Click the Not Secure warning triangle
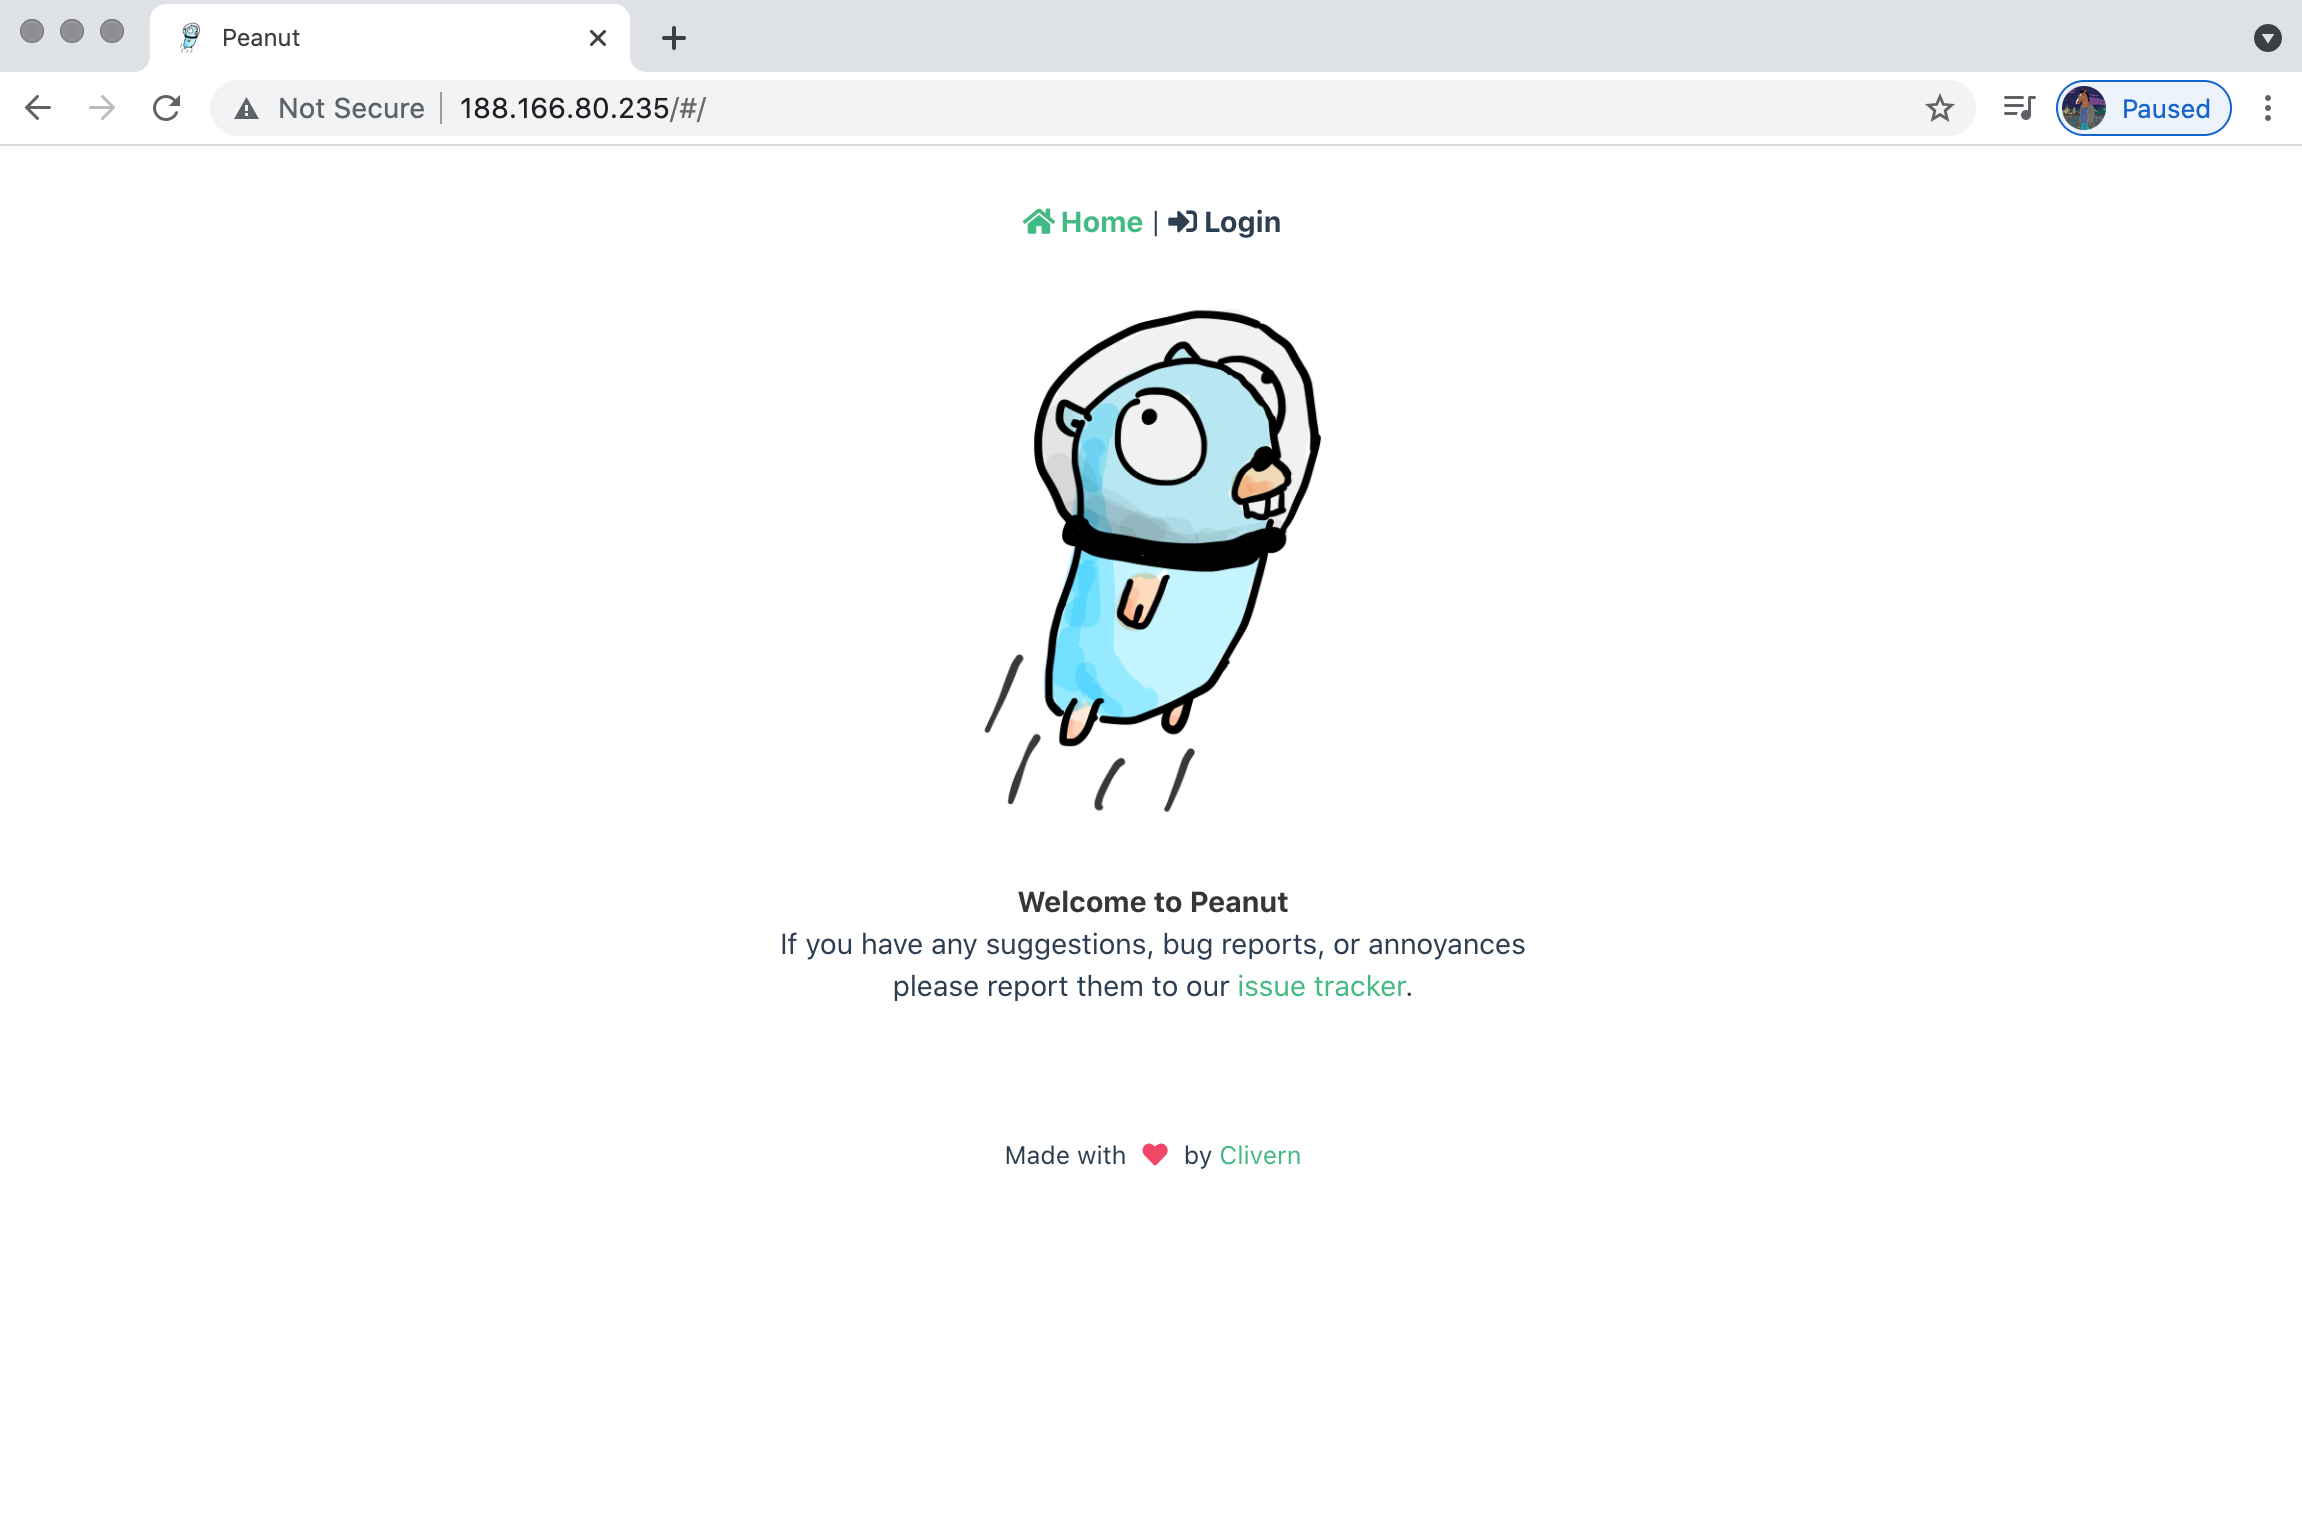Image resolution: width=2302 pixels, height=1524 pixels. [246, 108]
